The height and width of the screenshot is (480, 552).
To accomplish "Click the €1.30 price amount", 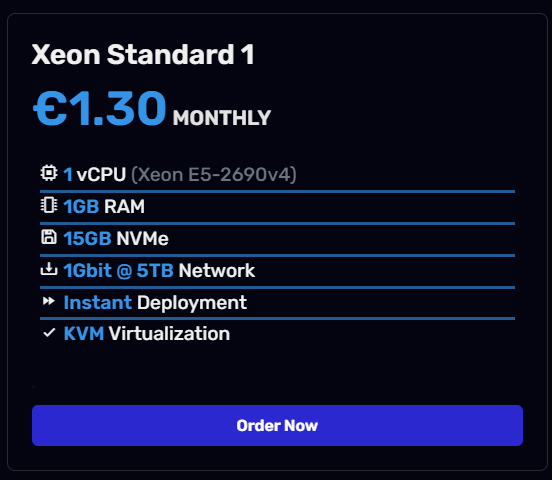I will coord(99,108).
